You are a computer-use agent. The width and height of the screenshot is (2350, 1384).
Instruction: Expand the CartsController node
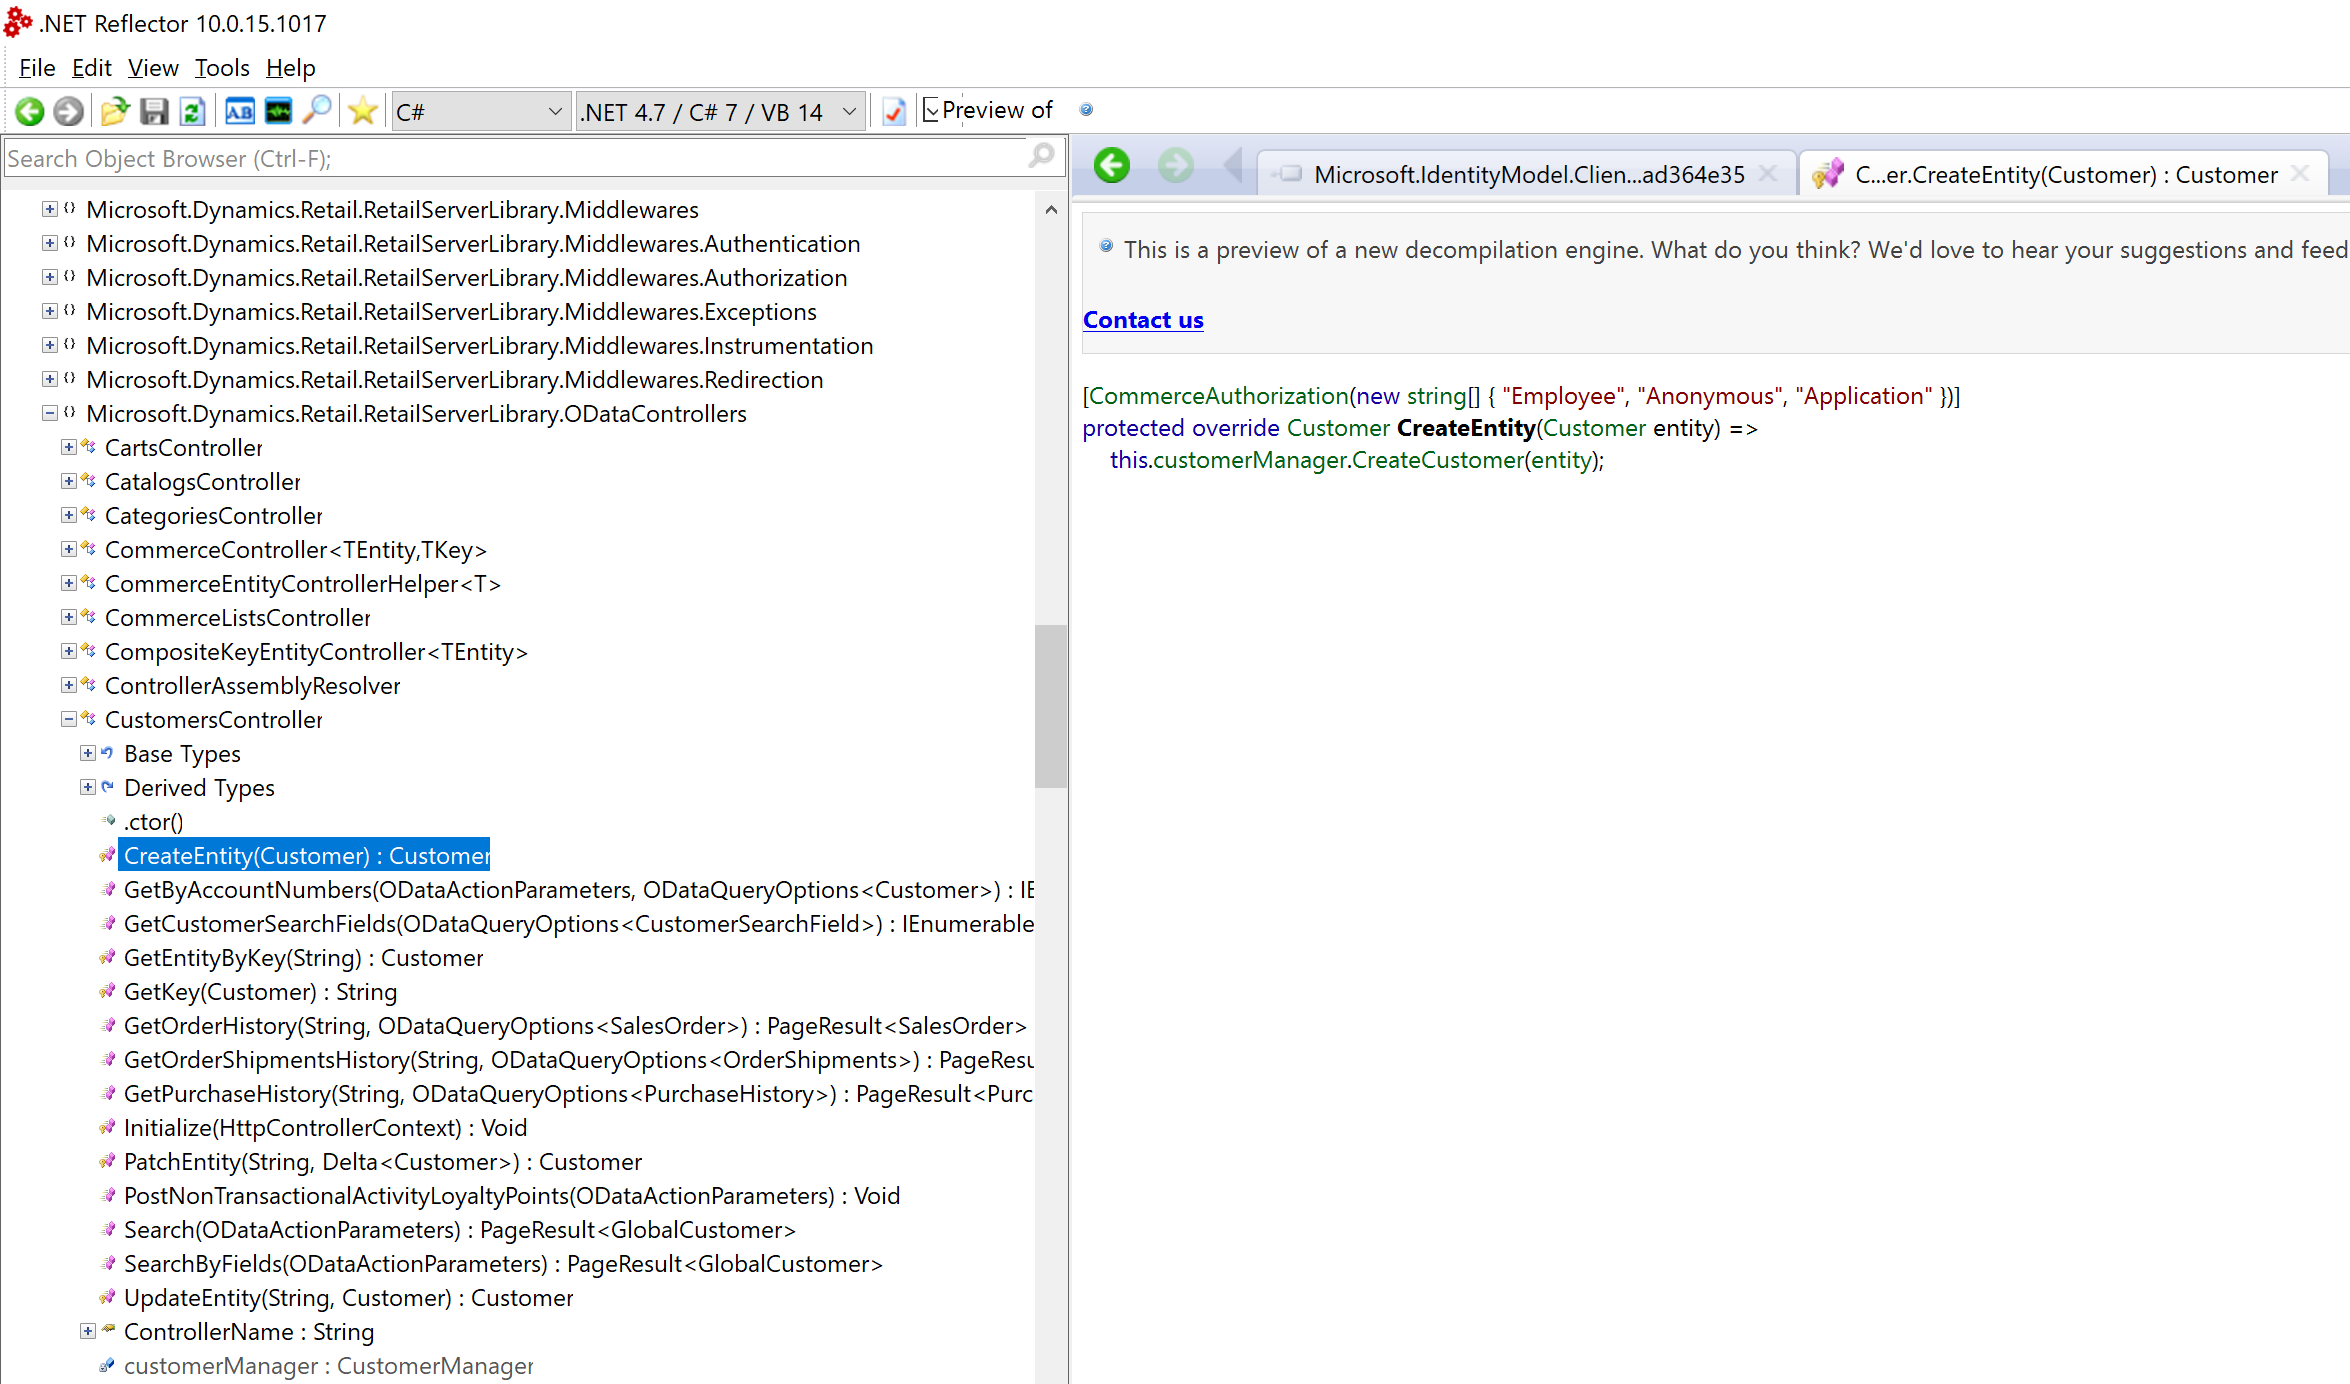coord(68,447)
